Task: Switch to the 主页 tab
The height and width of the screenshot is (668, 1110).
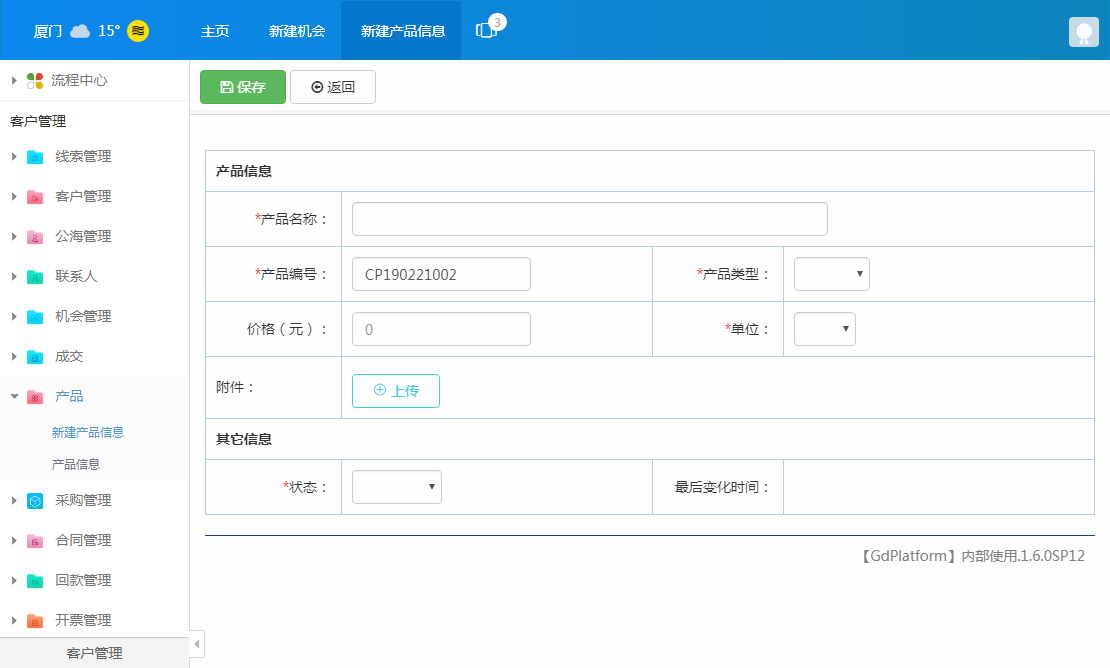Action: [215, 31]
